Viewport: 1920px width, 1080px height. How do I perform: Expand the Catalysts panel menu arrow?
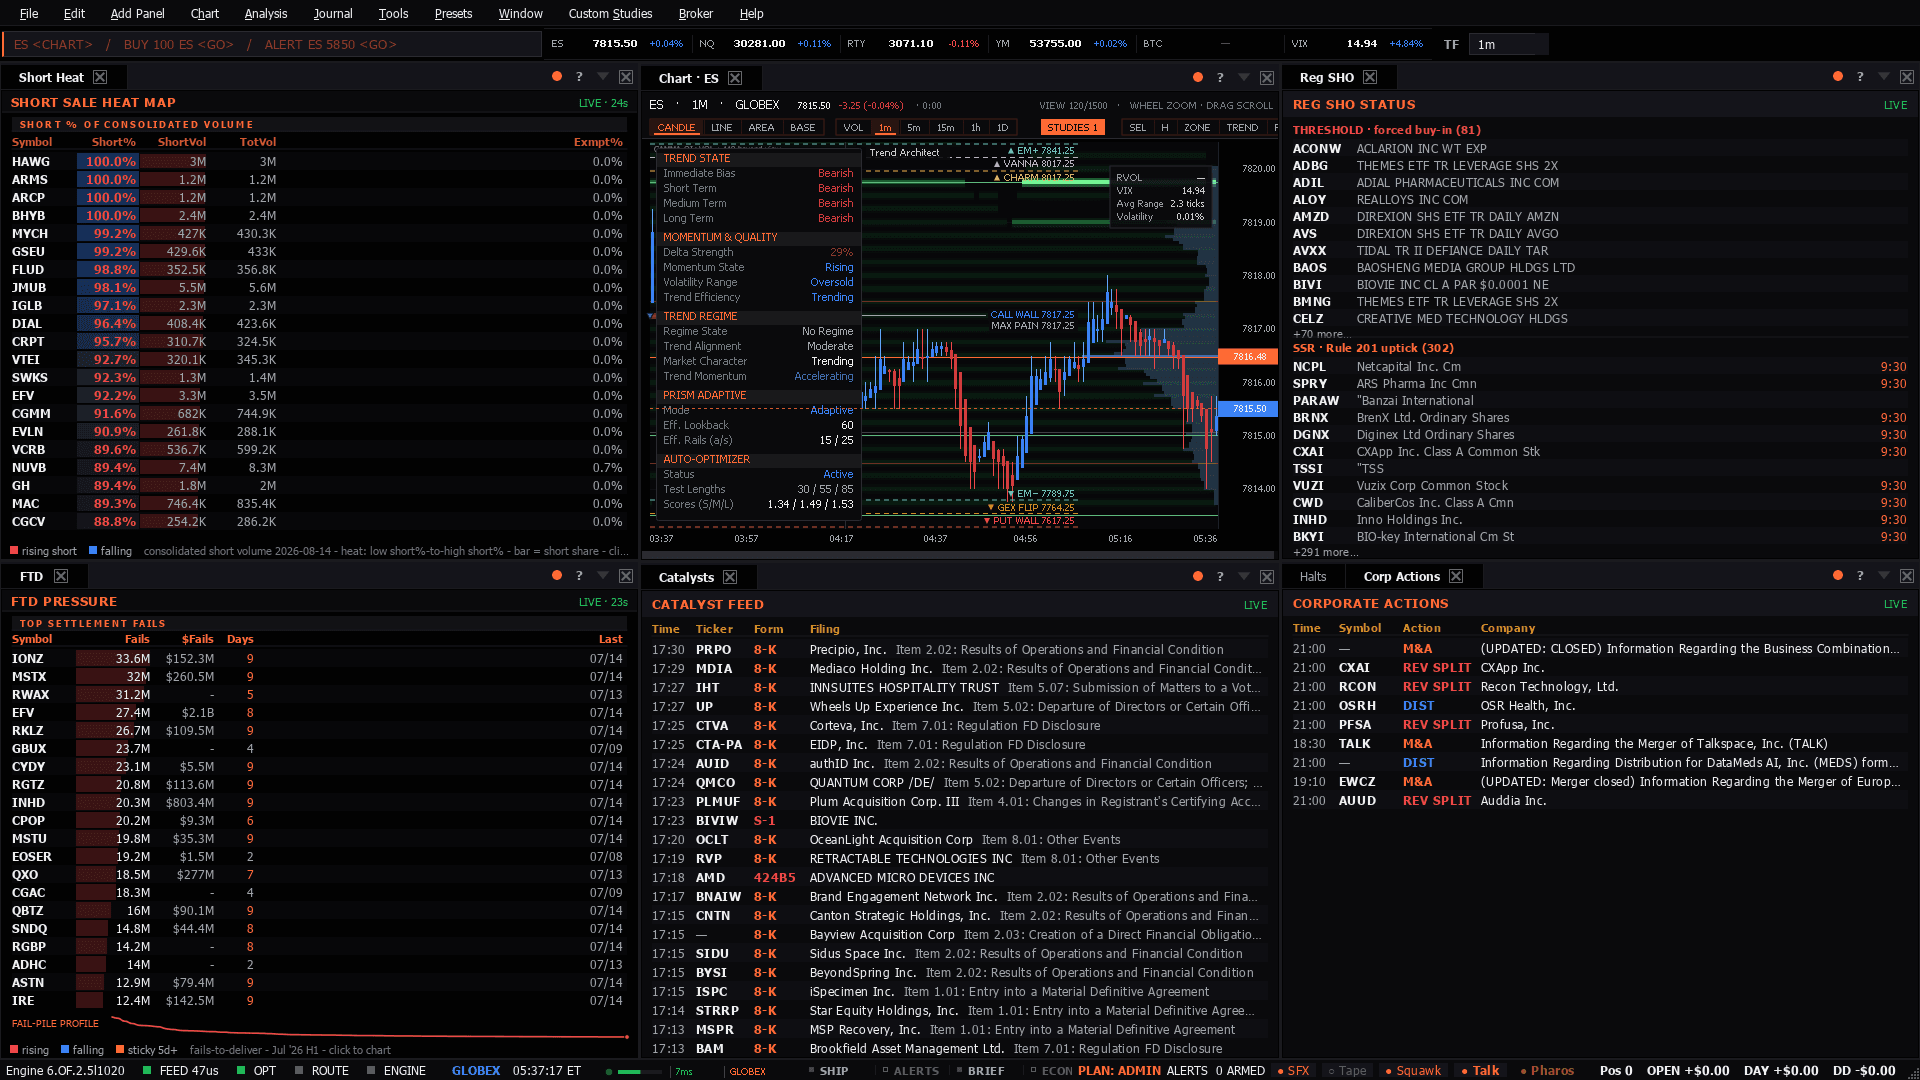(x=1244, y=577)
